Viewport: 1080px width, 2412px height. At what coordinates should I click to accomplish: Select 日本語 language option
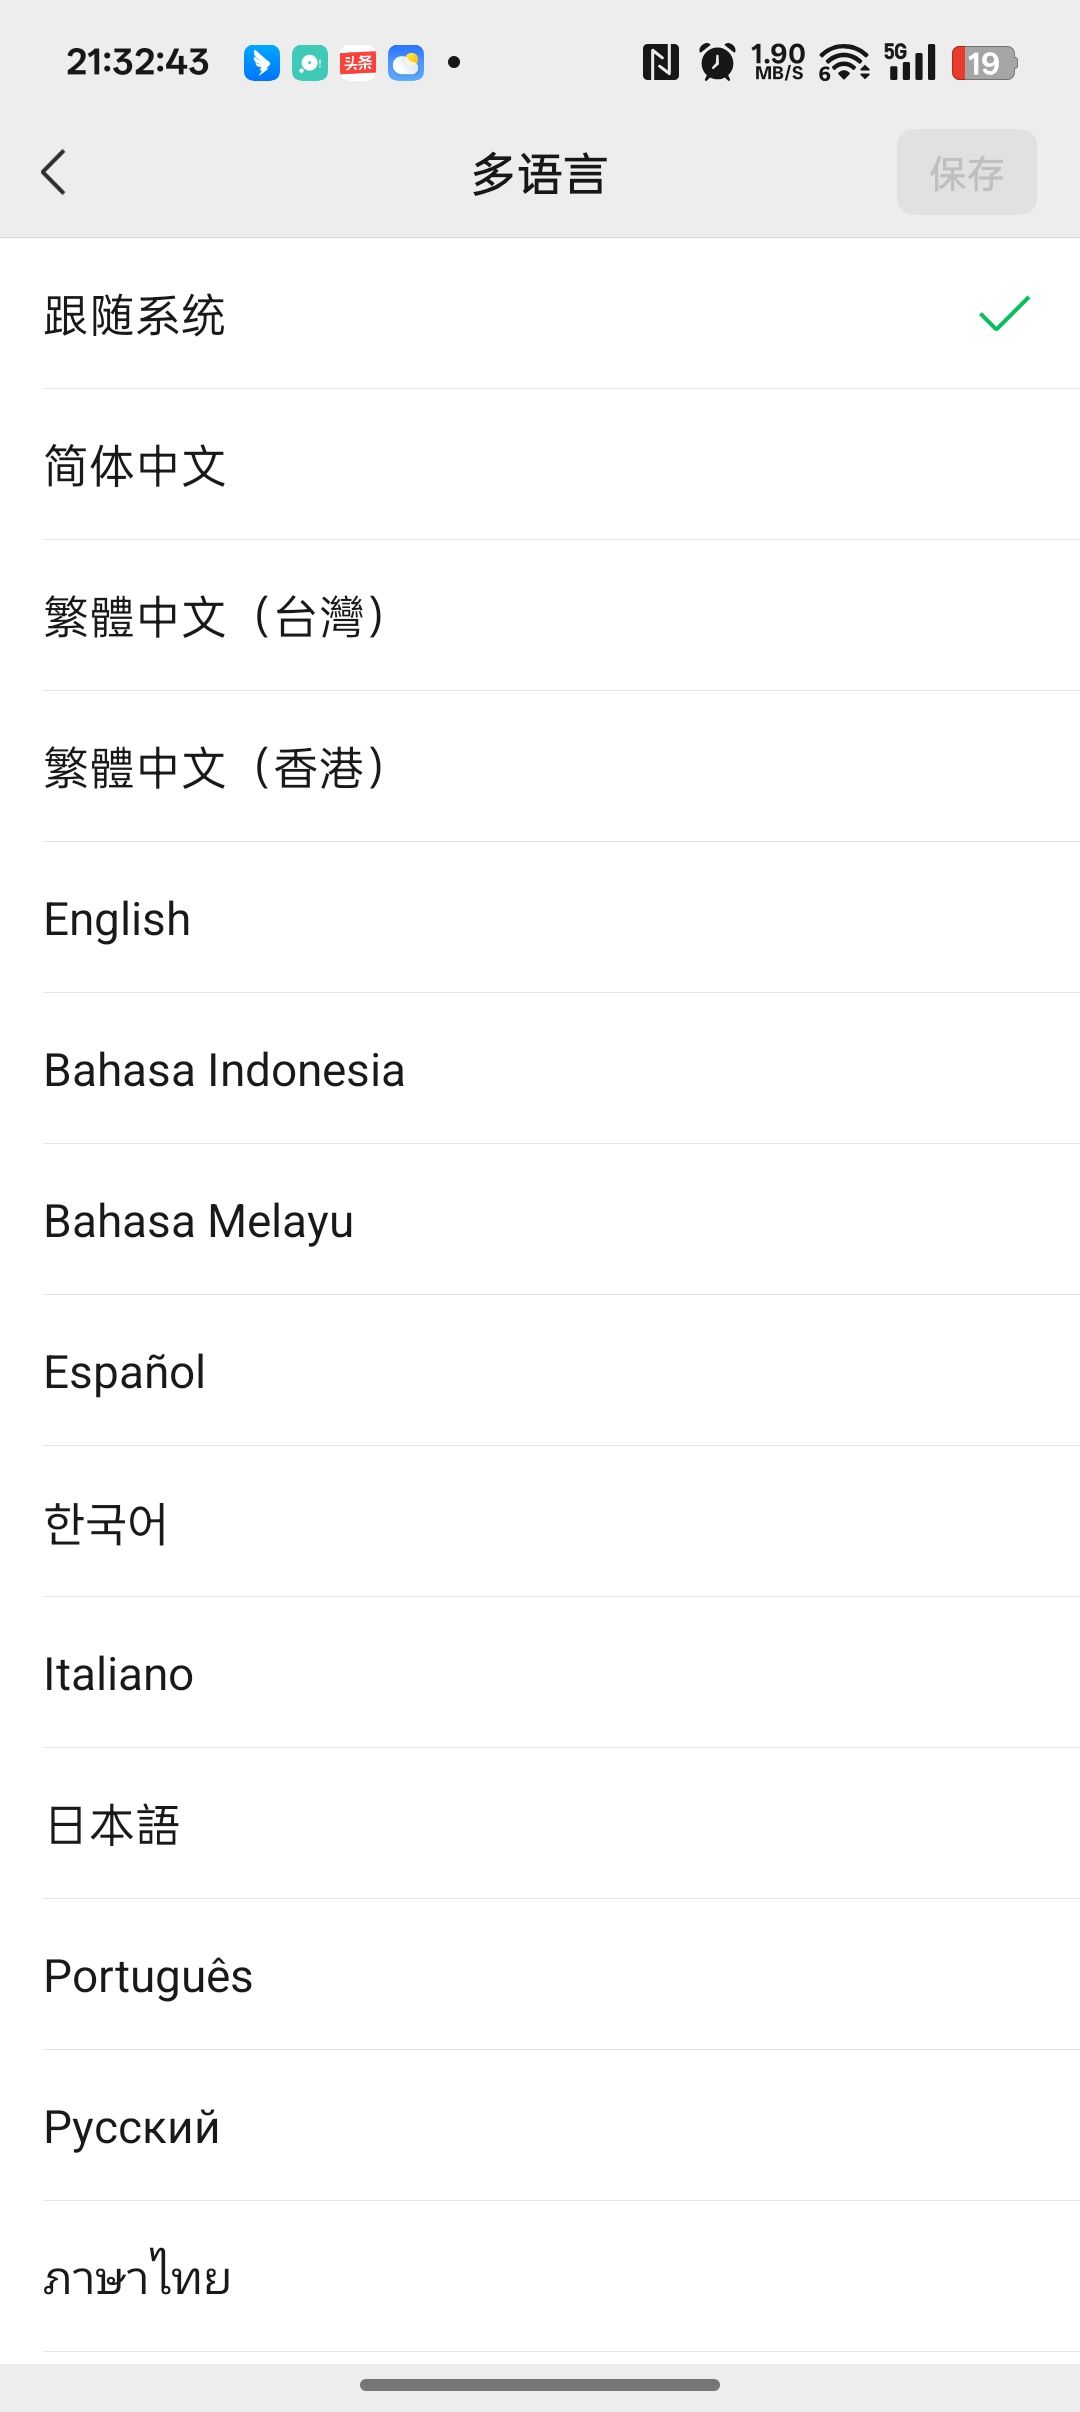click(x=113, y=1825)
